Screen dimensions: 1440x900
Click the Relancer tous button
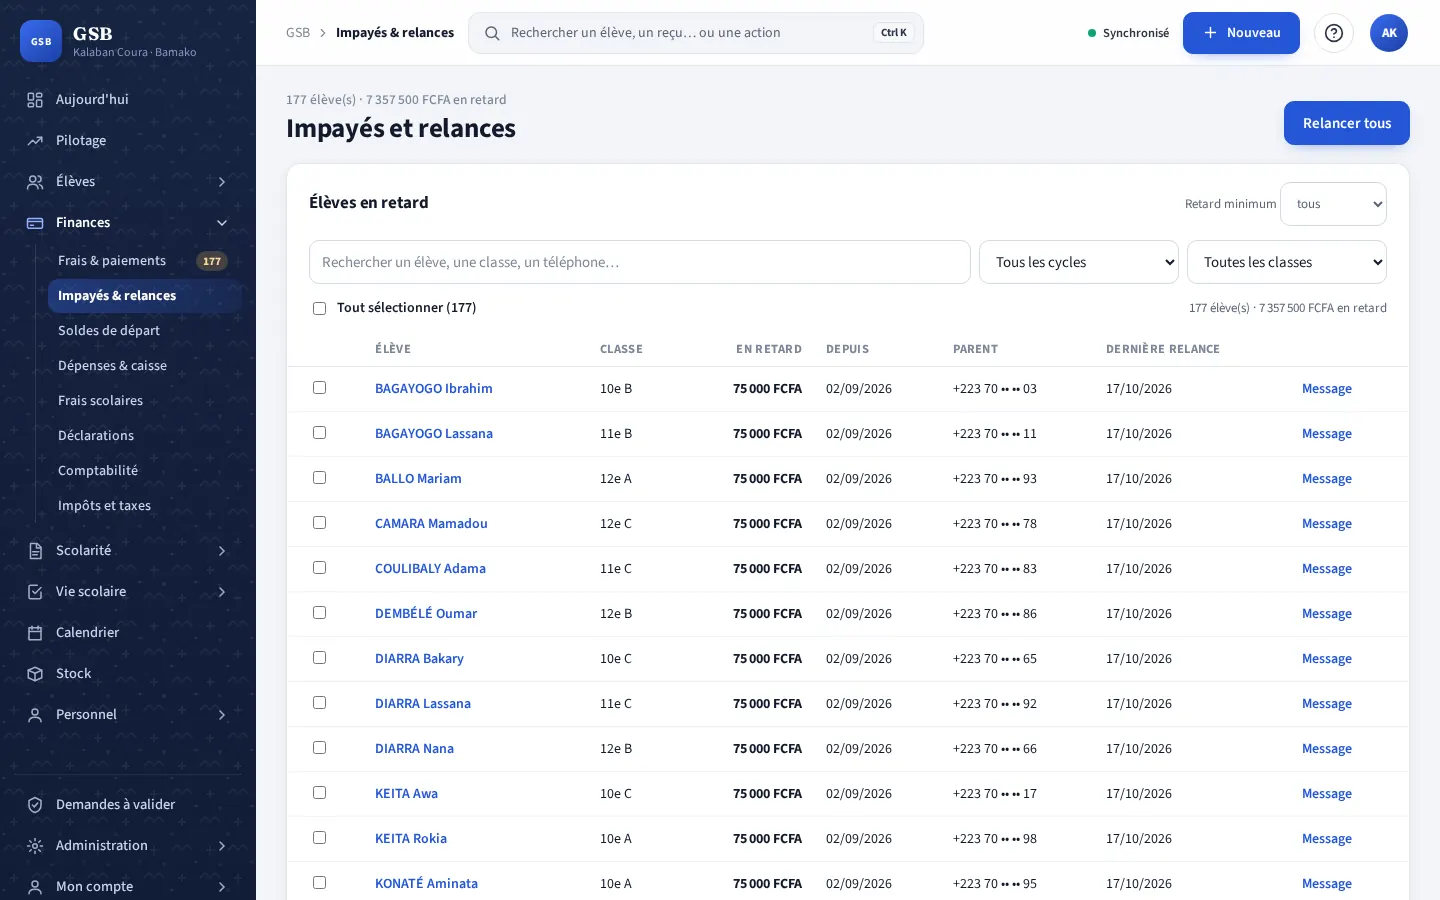point(1347,123)
